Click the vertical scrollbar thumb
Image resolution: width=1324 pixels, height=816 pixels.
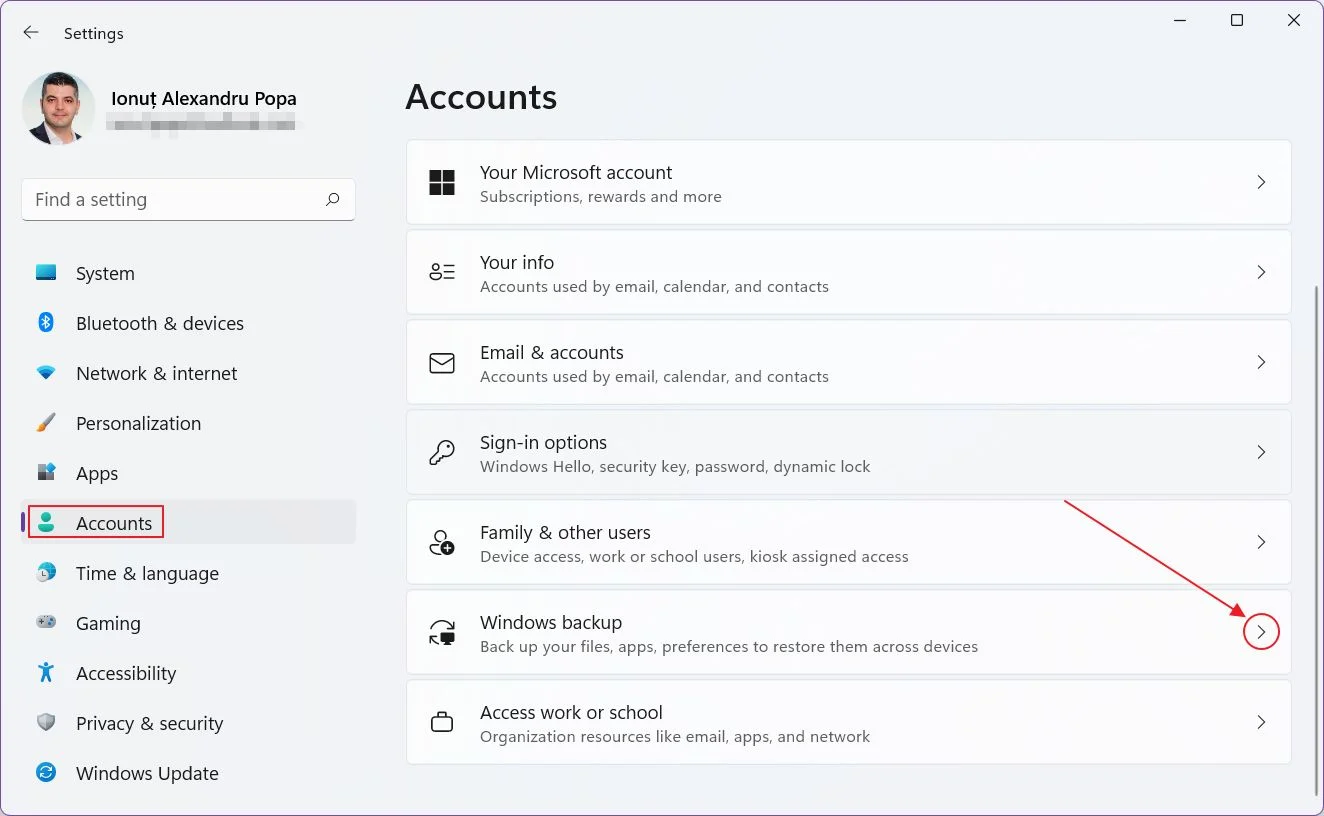[x=1315, y=540]
